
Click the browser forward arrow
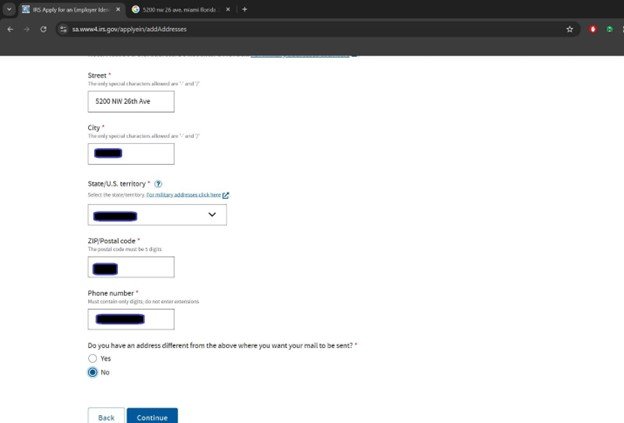[26, 29]
